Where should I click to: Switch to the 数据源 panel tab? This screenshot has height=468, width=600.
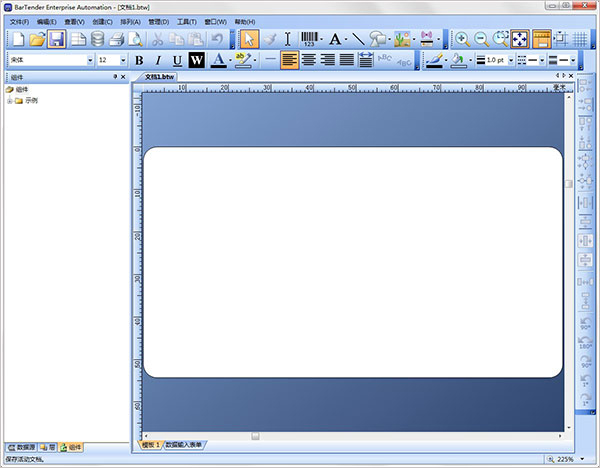coord(21,446)
